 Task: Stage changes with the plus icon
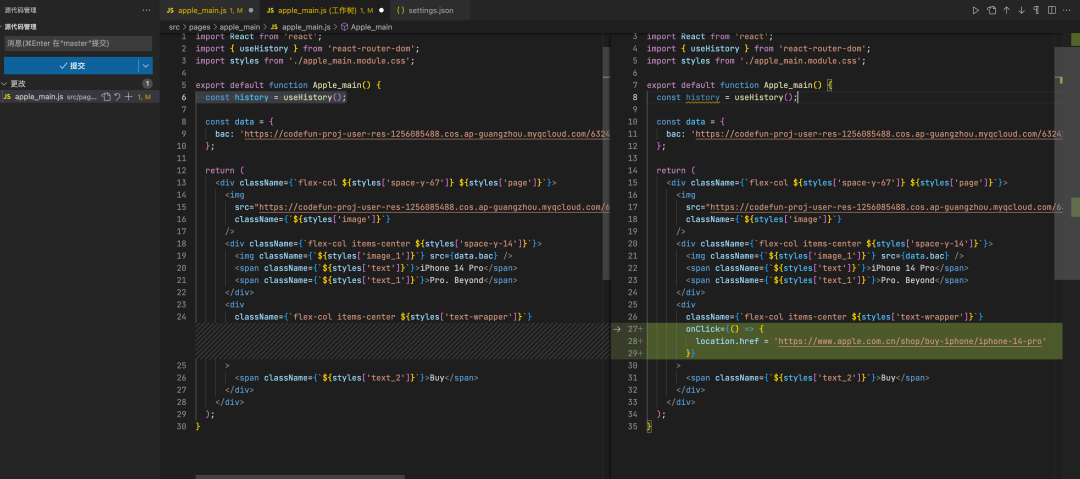pyautogui.click(x=128, y=97)
